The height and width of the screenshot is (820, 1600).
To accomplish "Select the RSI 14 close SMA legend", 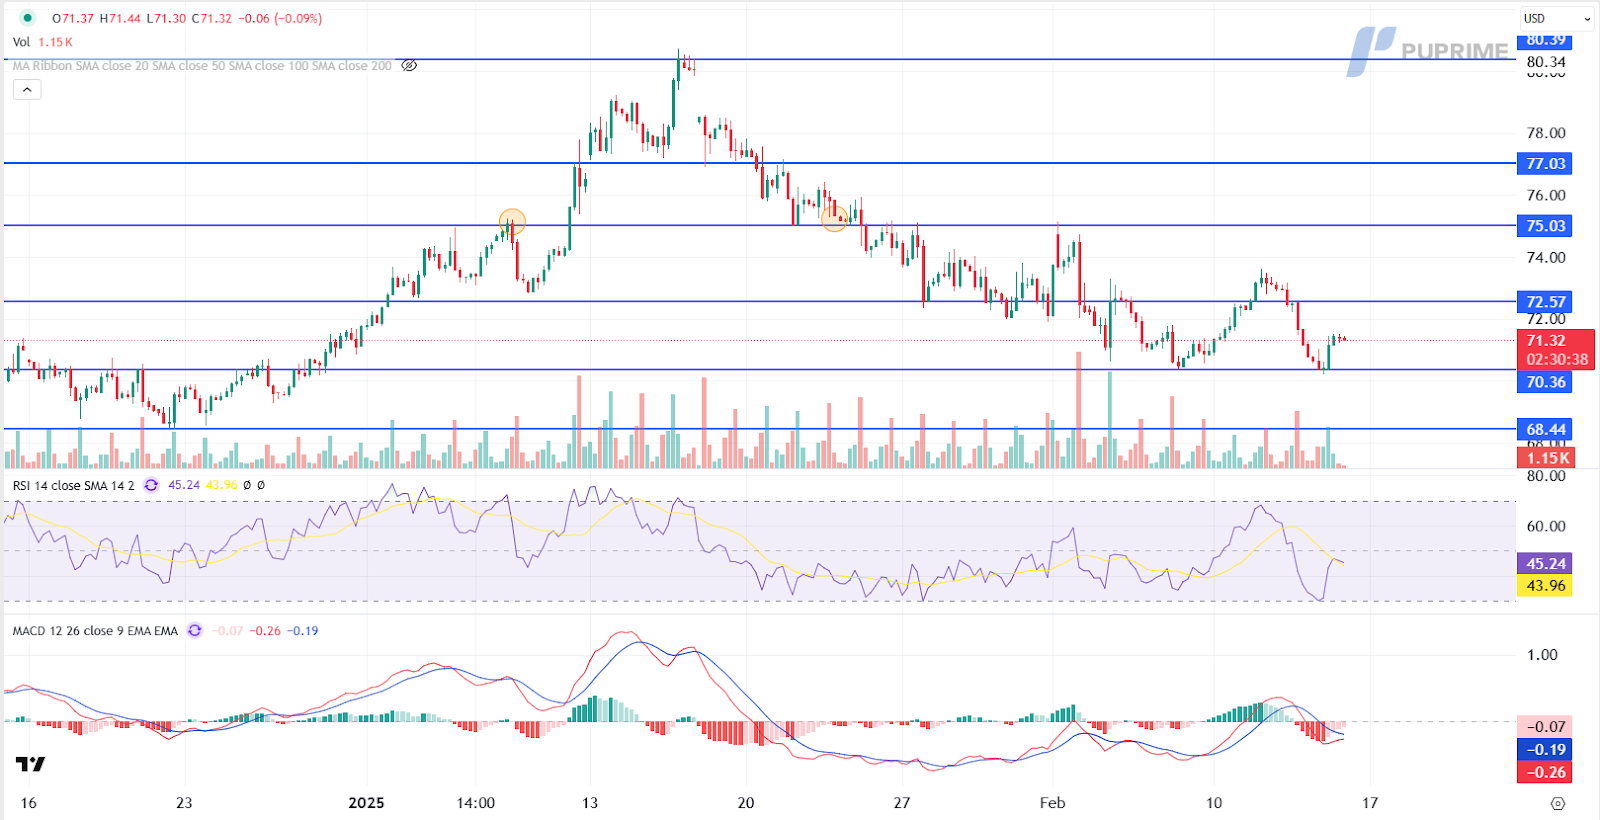I will coord(73,485).
